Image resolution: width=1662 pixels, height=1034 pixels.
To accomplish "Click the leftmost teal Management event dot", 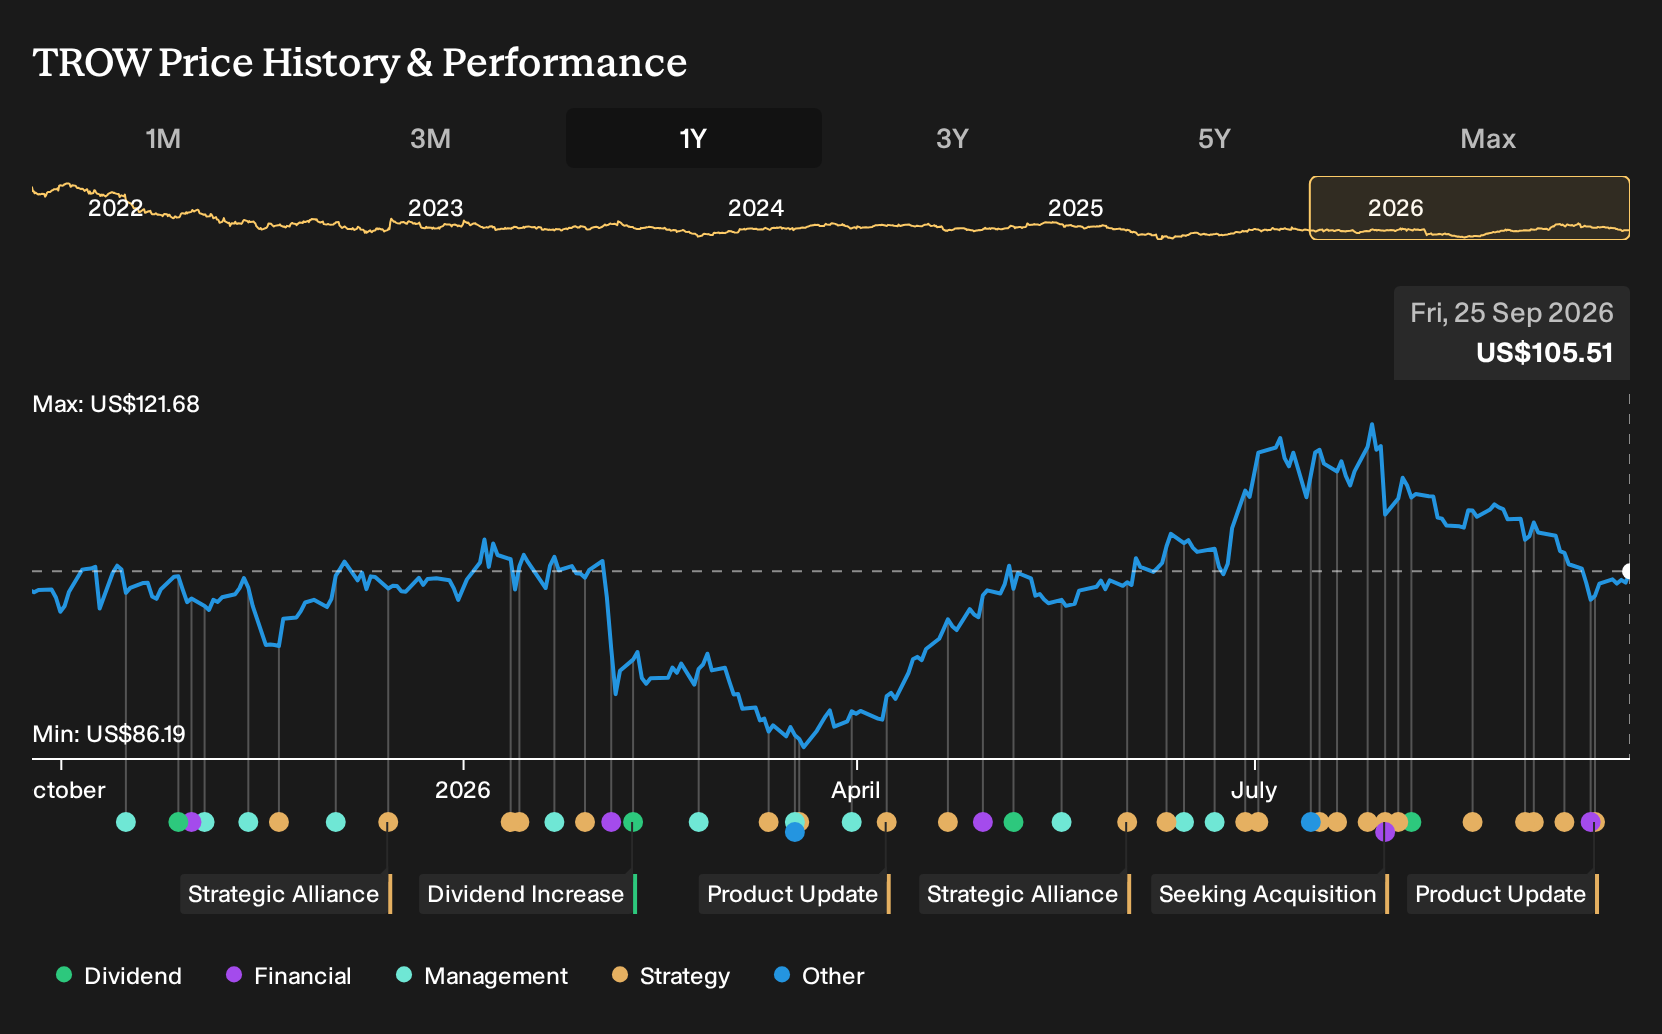I will click(126, 822).
